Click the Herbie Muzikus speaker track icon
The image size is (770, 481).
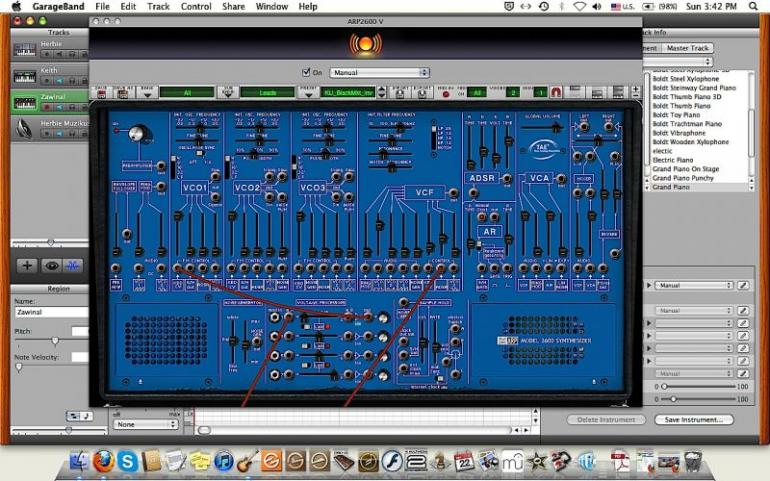tap(24, 129)
